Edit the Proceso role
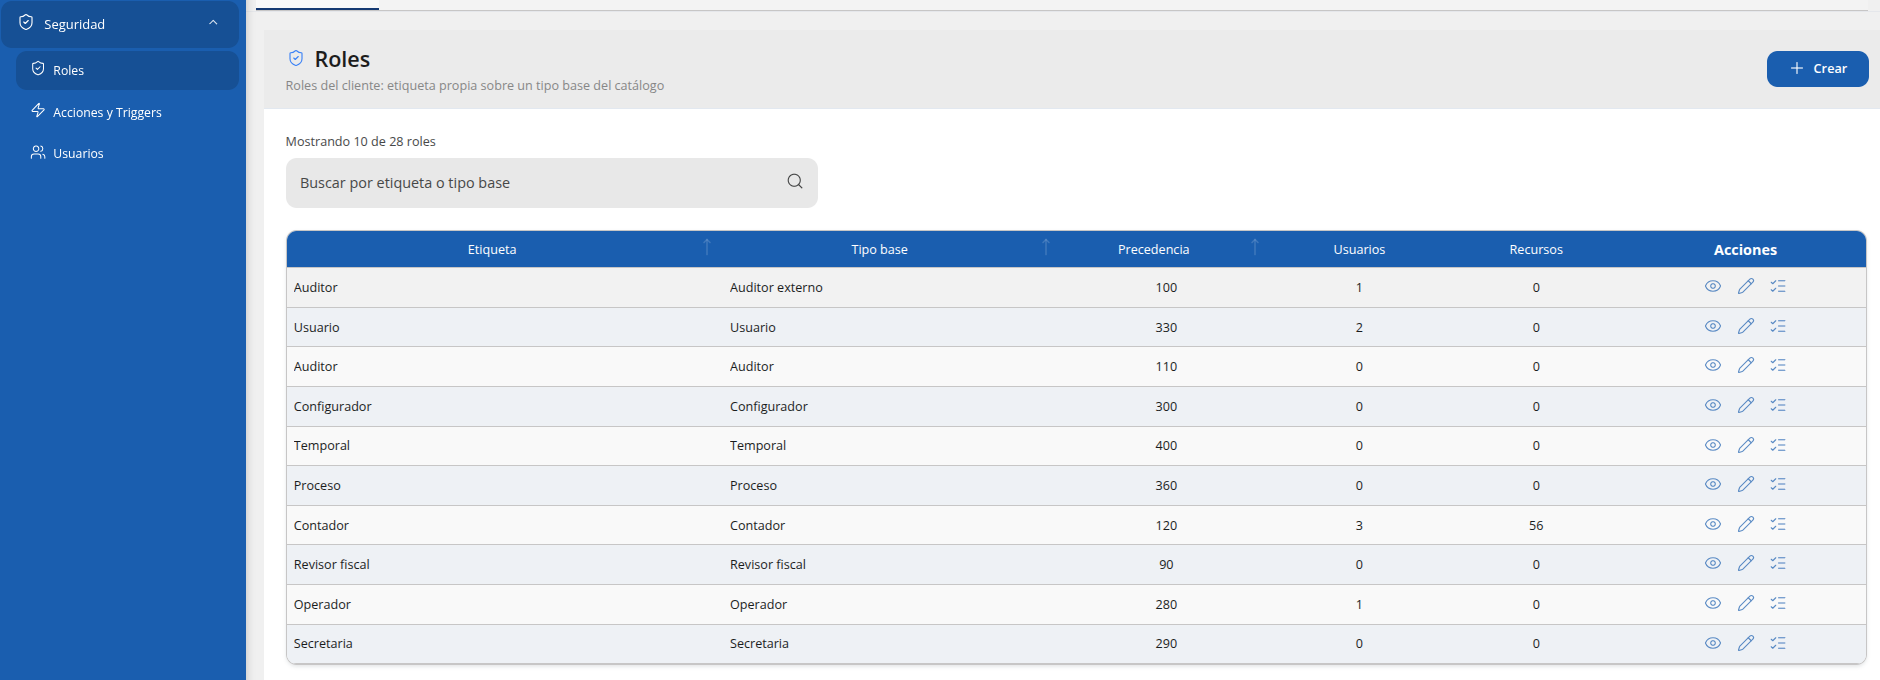Screen dimensions: 1880x680 1746,485
